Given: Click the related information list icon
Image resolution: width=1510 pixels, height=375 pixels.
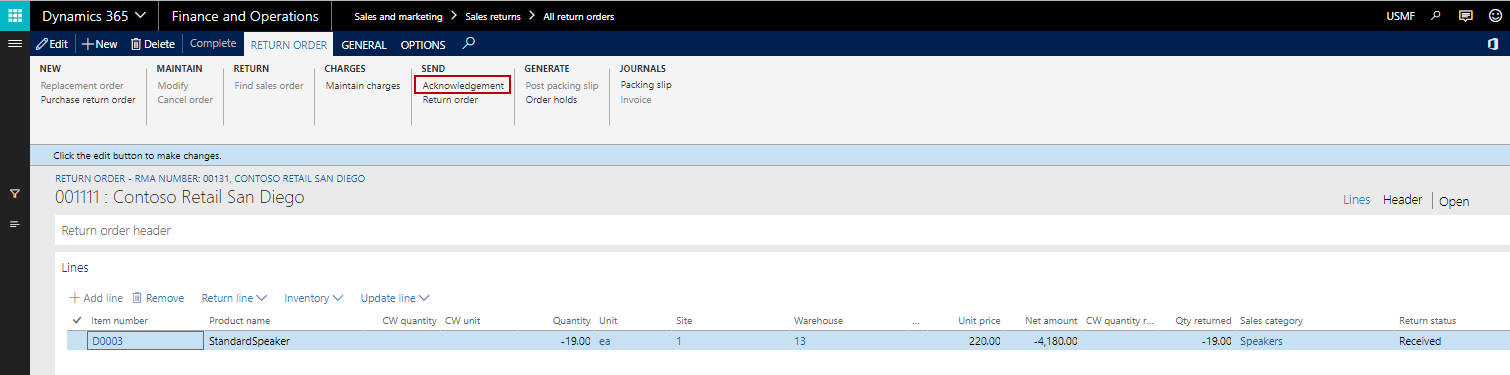Looking at the screenshot, I should pyautogui.click(x=15, y=224).
